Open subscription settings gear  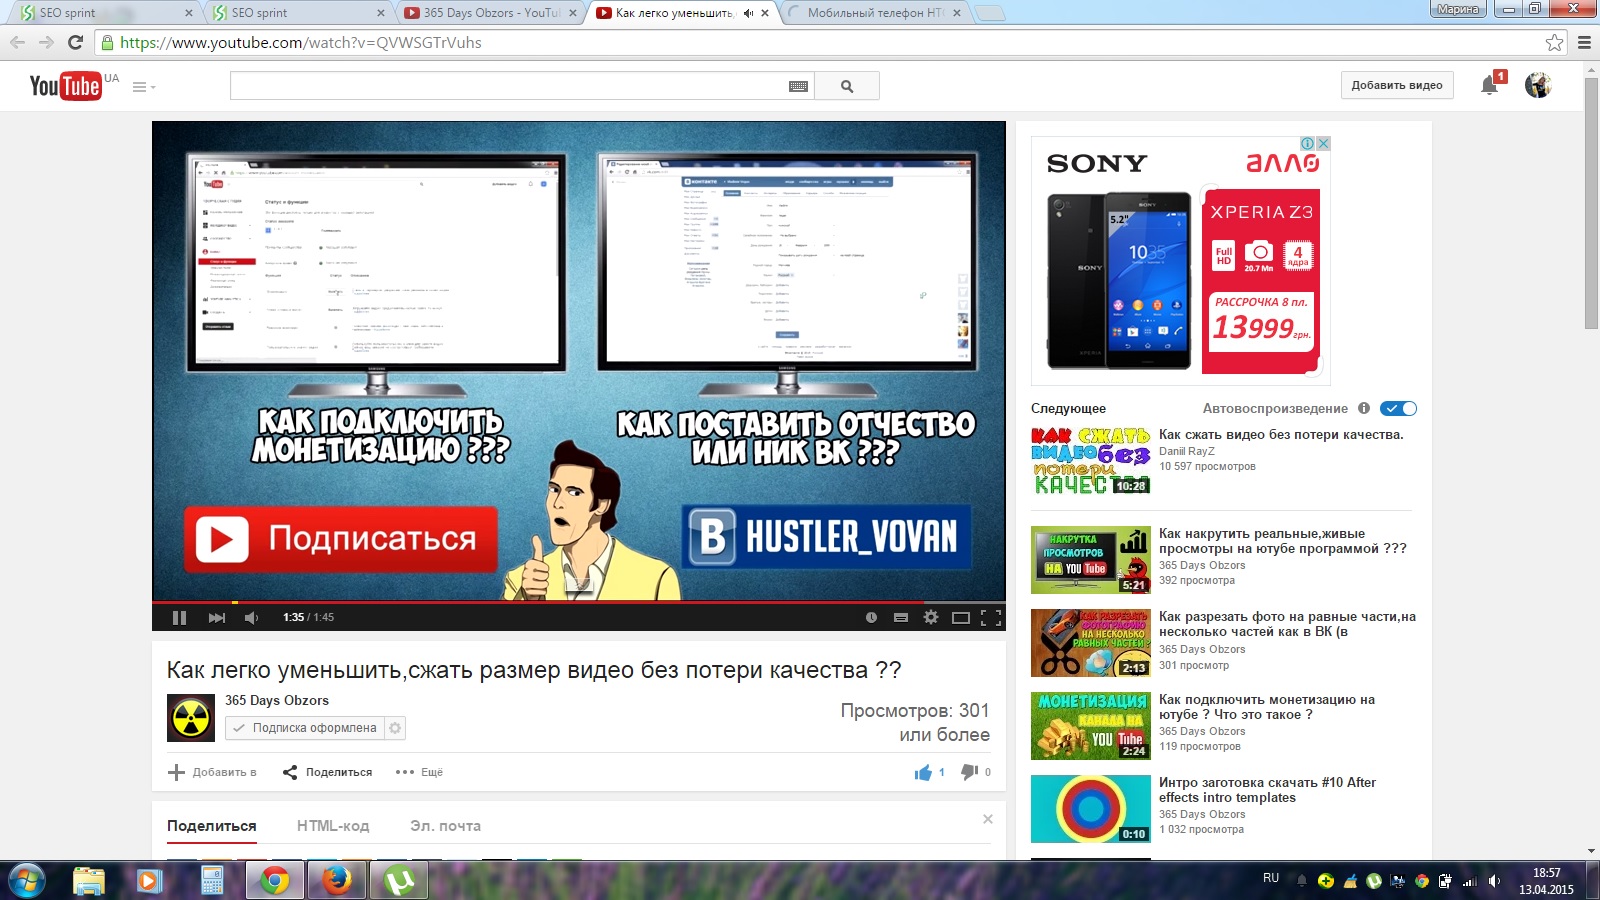click(395, 728)
